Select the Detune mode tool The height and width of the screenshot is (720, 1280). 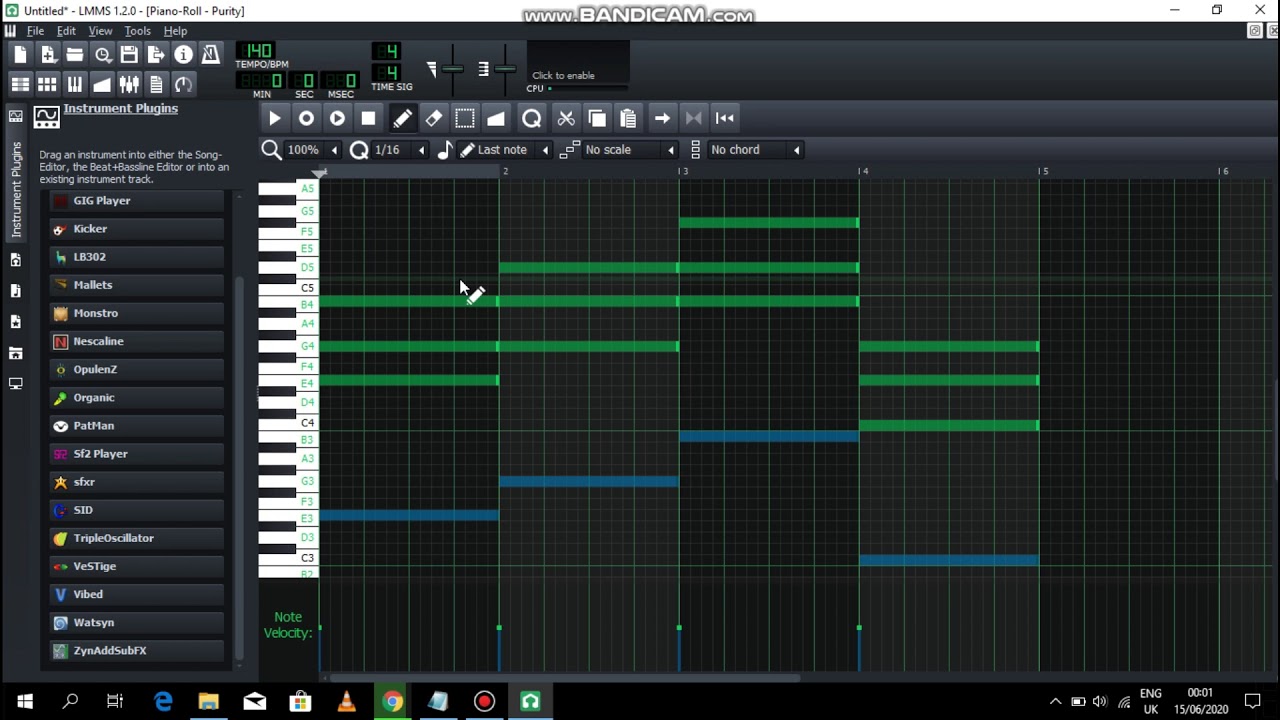[x=496, y=118]
